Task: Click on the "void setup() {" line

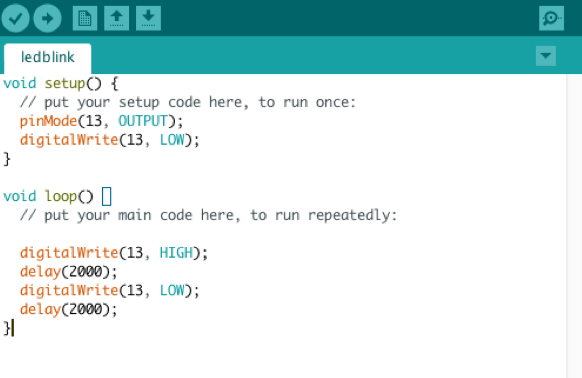Action: [x=61, y=84]
